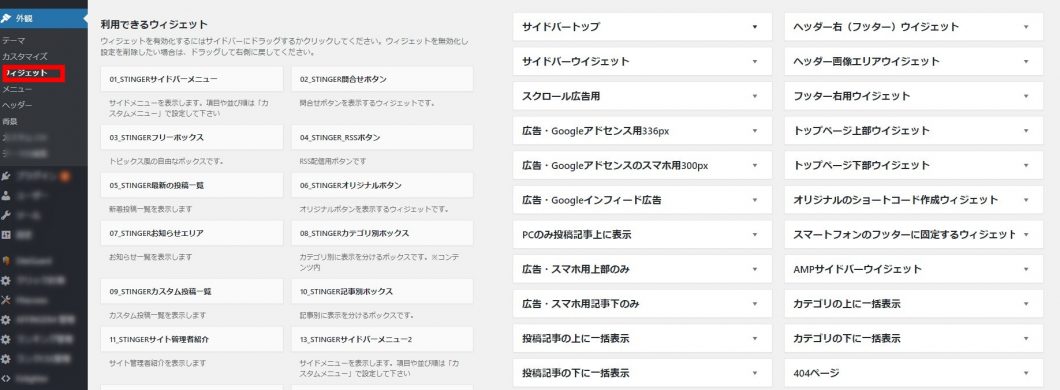
Task: Select the 01_STINGERサイドバーメニュー widget
Action: 191,79
